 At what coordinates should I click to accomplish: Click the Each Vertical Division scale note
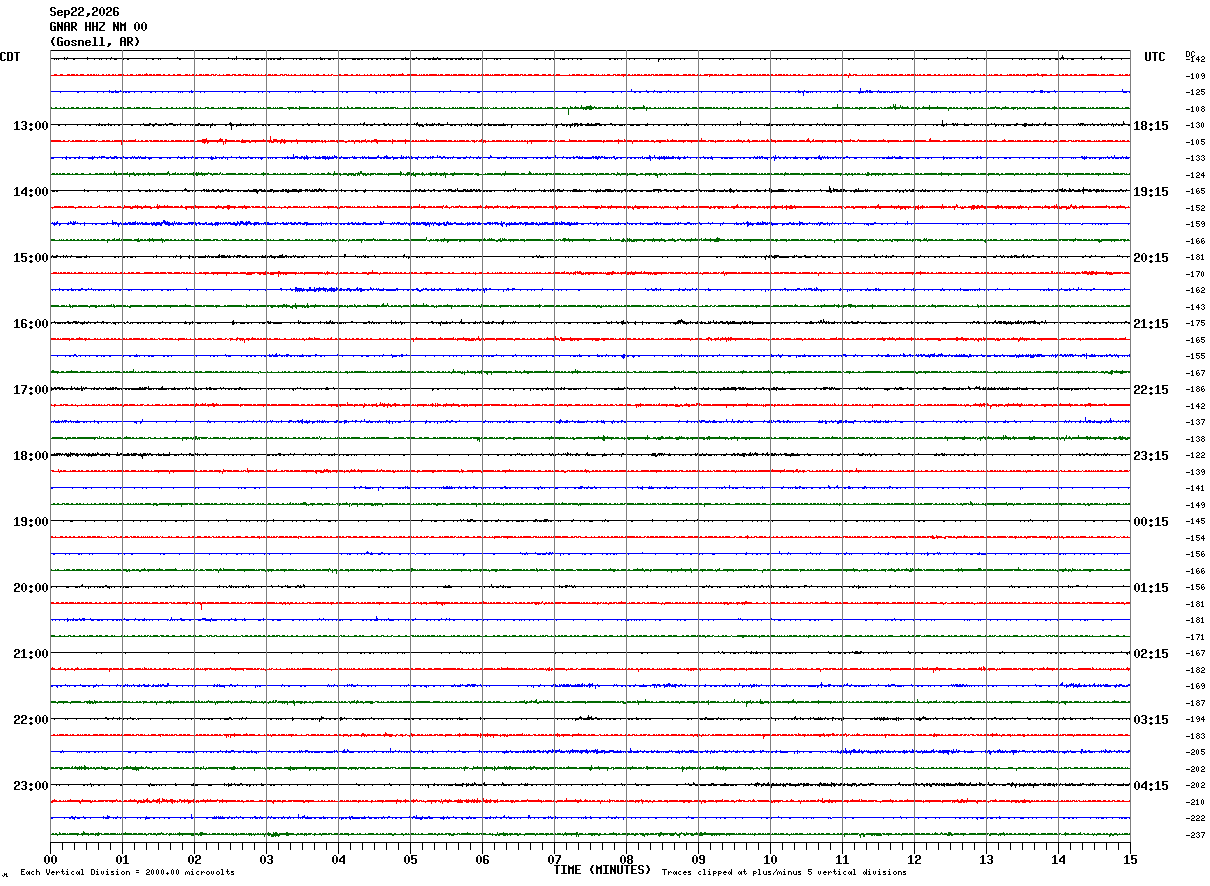click(127, 873)
